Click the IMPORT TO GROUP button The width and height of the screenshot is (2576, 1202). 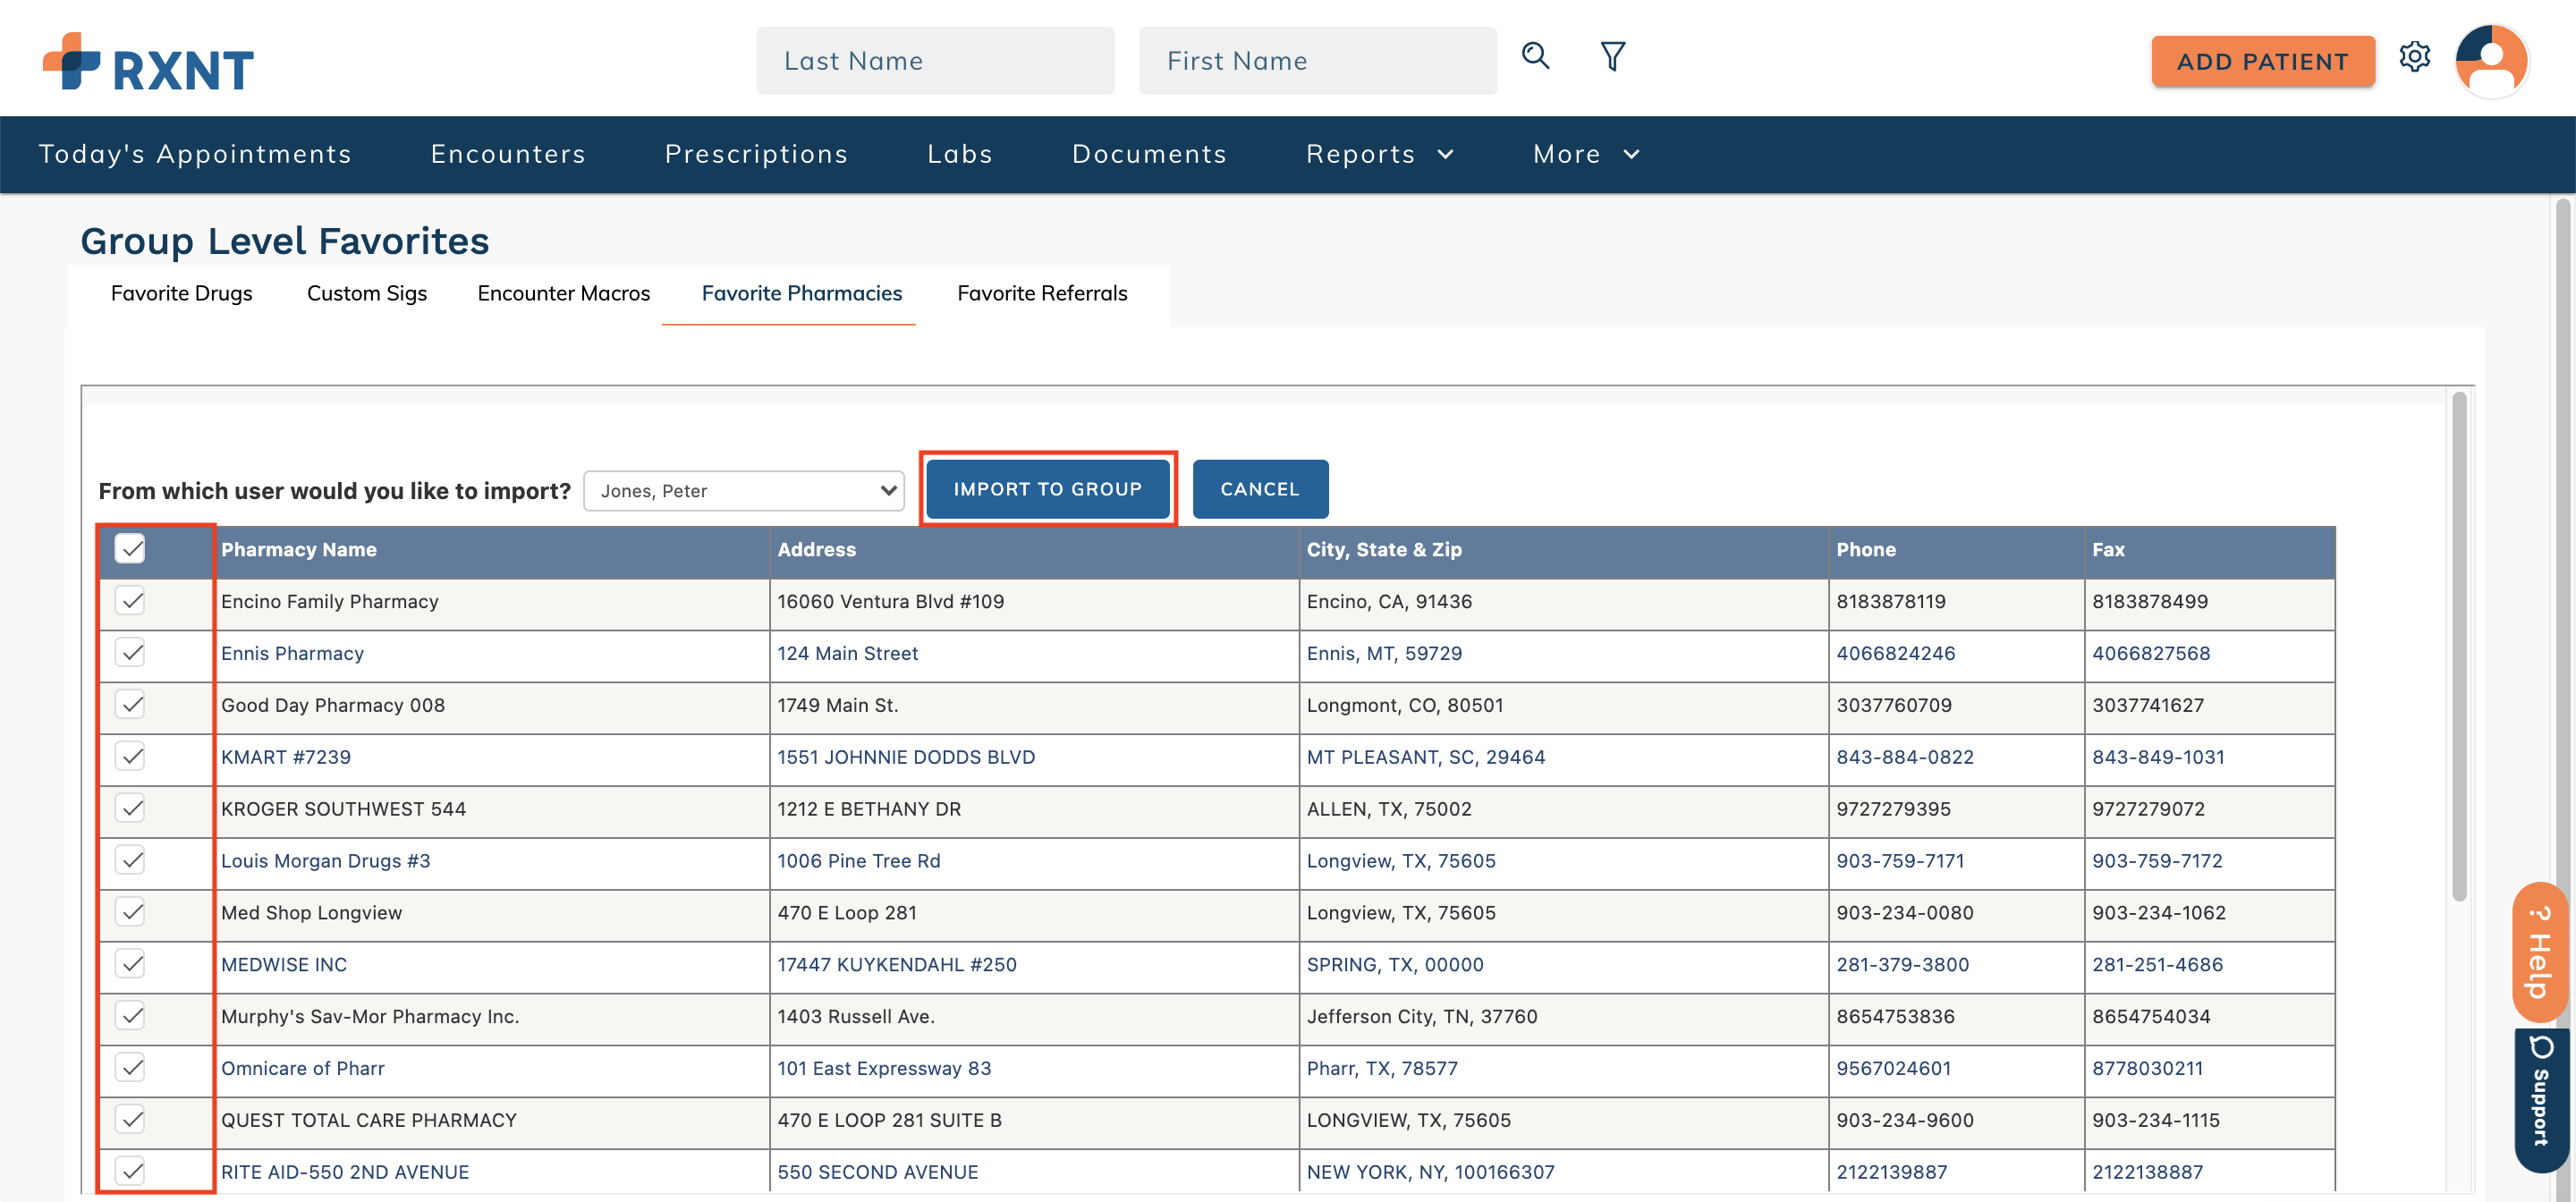pos(1047,489)
